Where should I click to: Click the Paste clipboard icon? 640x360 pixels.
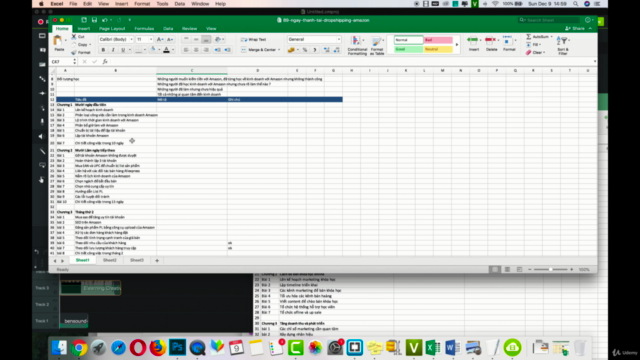[58, 41]
